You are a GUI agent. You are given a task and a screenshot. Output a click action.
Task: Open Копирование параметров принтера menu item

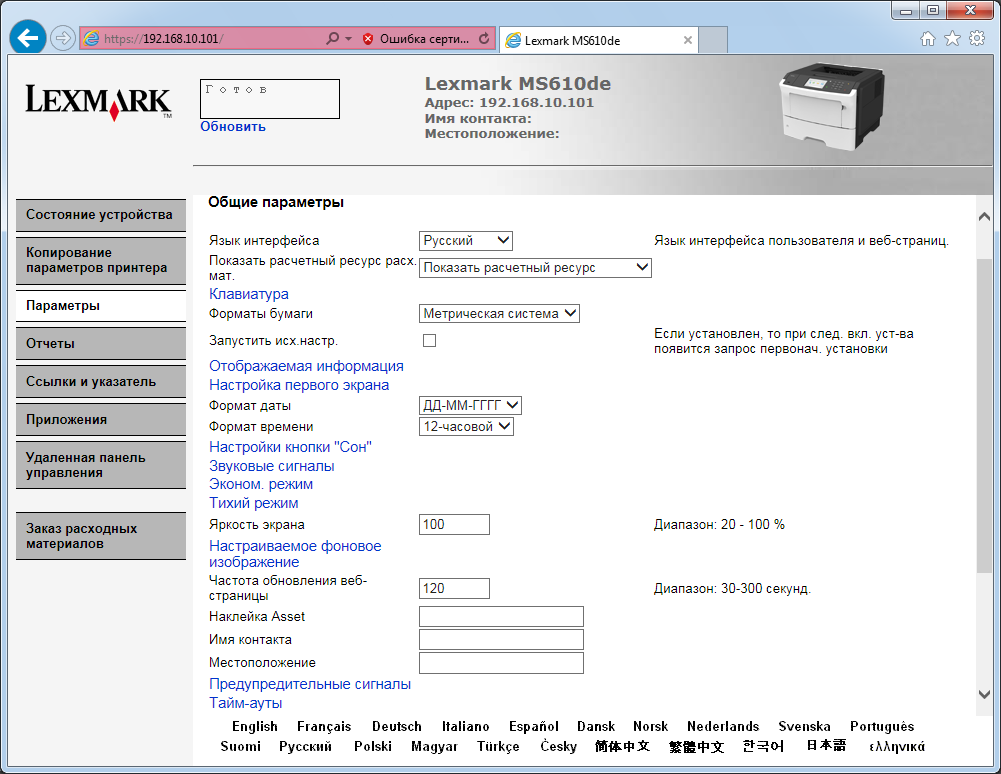101,261
